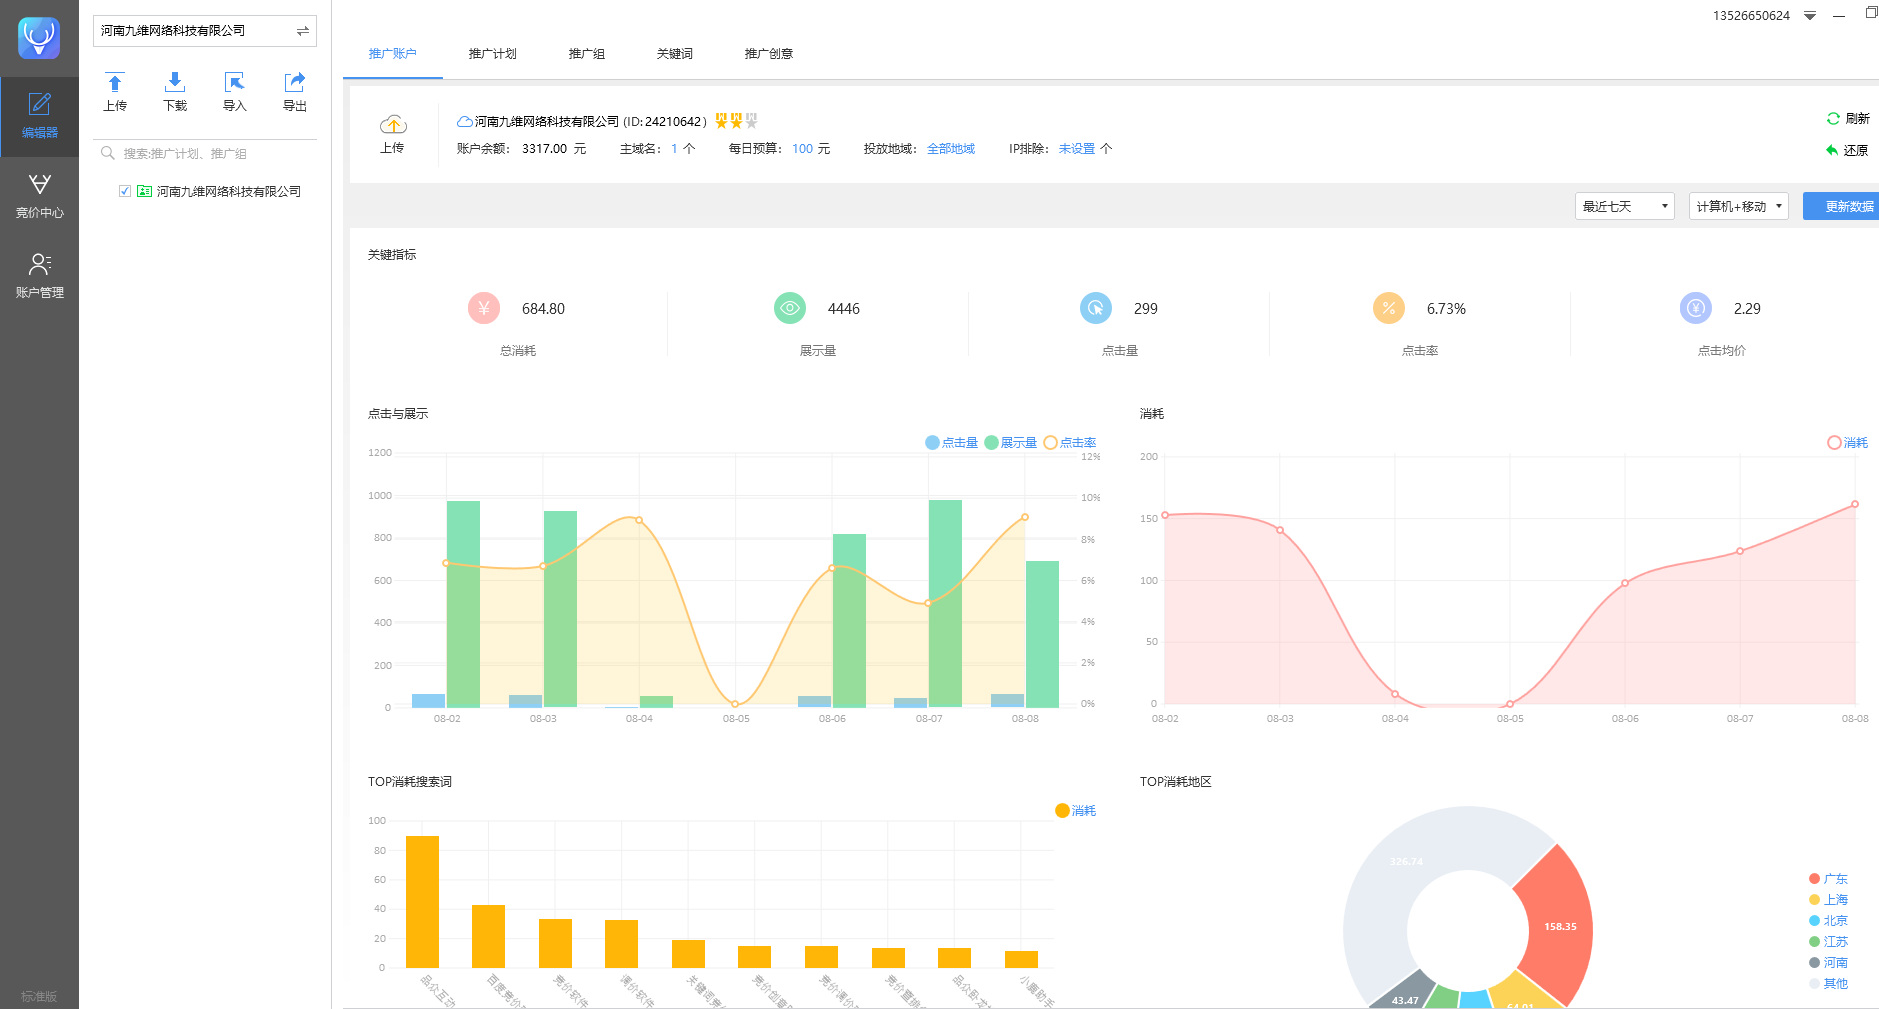Click the 账户余额 value 3317.00

(x=545, y=149)
